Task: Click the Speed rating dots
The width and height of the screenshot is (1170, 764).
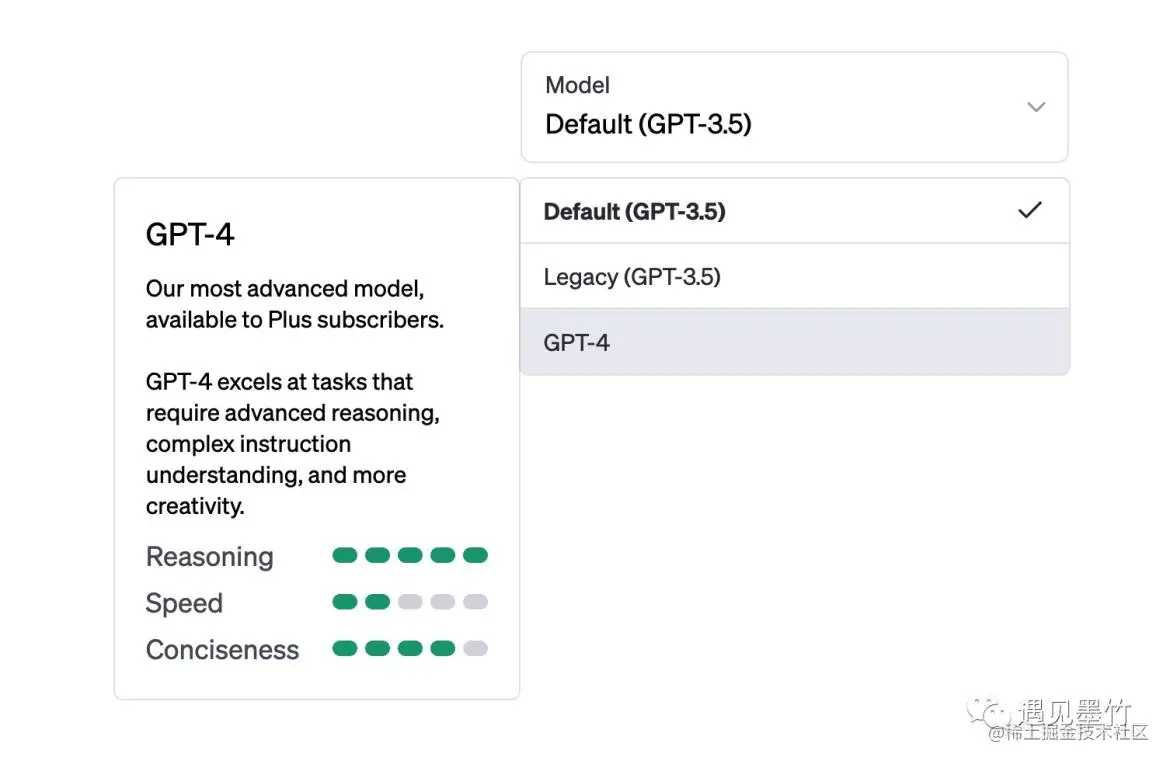Action: [410, 601]
